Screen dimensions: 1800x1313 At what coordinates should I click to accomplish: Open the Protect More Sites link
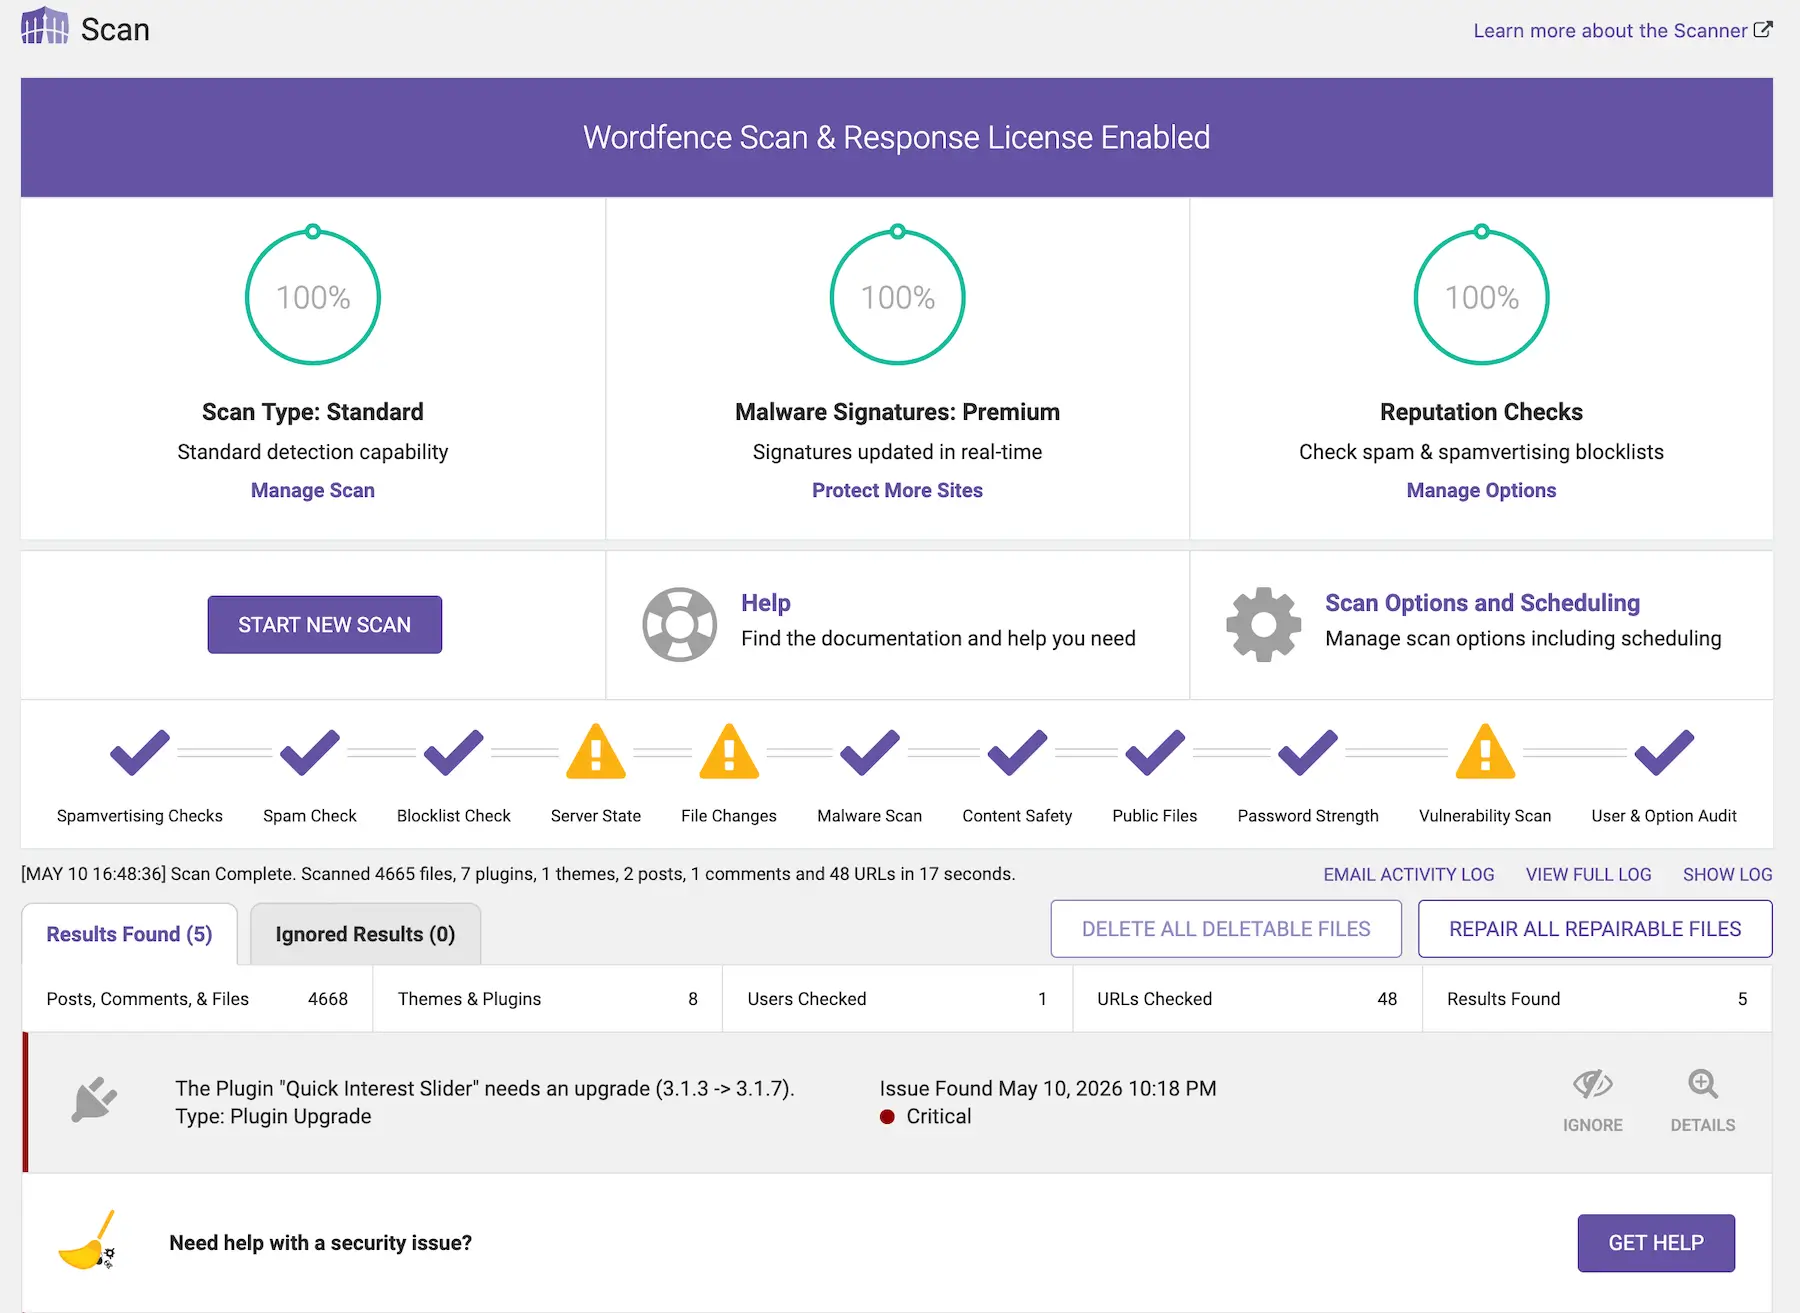tap(898, 490)
